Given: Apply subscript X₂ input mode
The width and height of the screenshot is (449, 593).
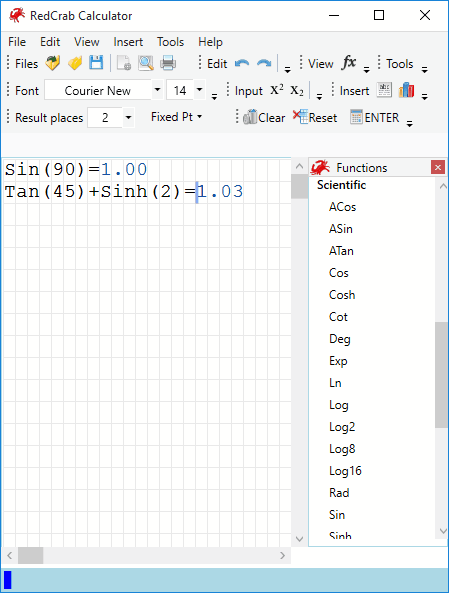Looking at the screenshot, I should [297, 91].
